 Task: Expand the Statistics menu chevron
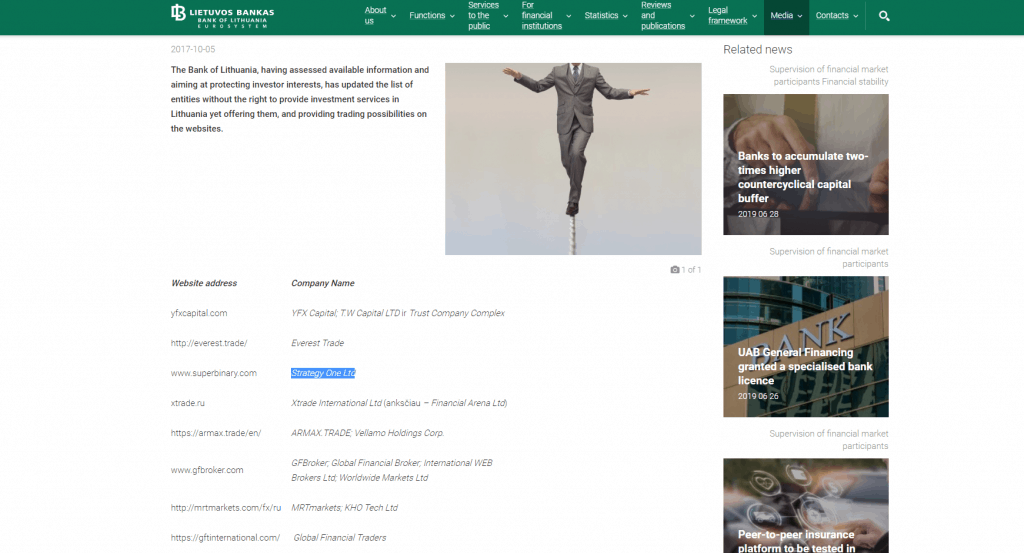(x=627, y=16)
